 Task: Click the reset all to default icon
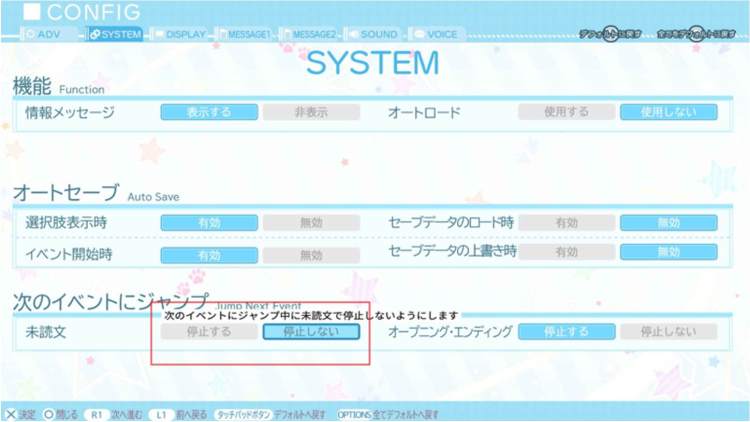pos(699,34)
